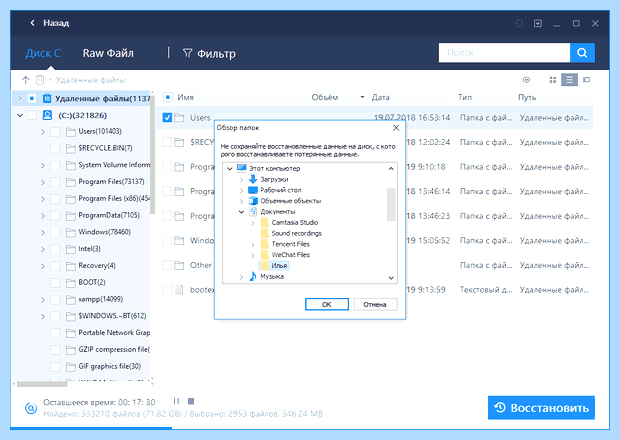The image size is (620, 440).
Task: Click the up-arrow navigation icon in breadcrumb
Action: 26,80
